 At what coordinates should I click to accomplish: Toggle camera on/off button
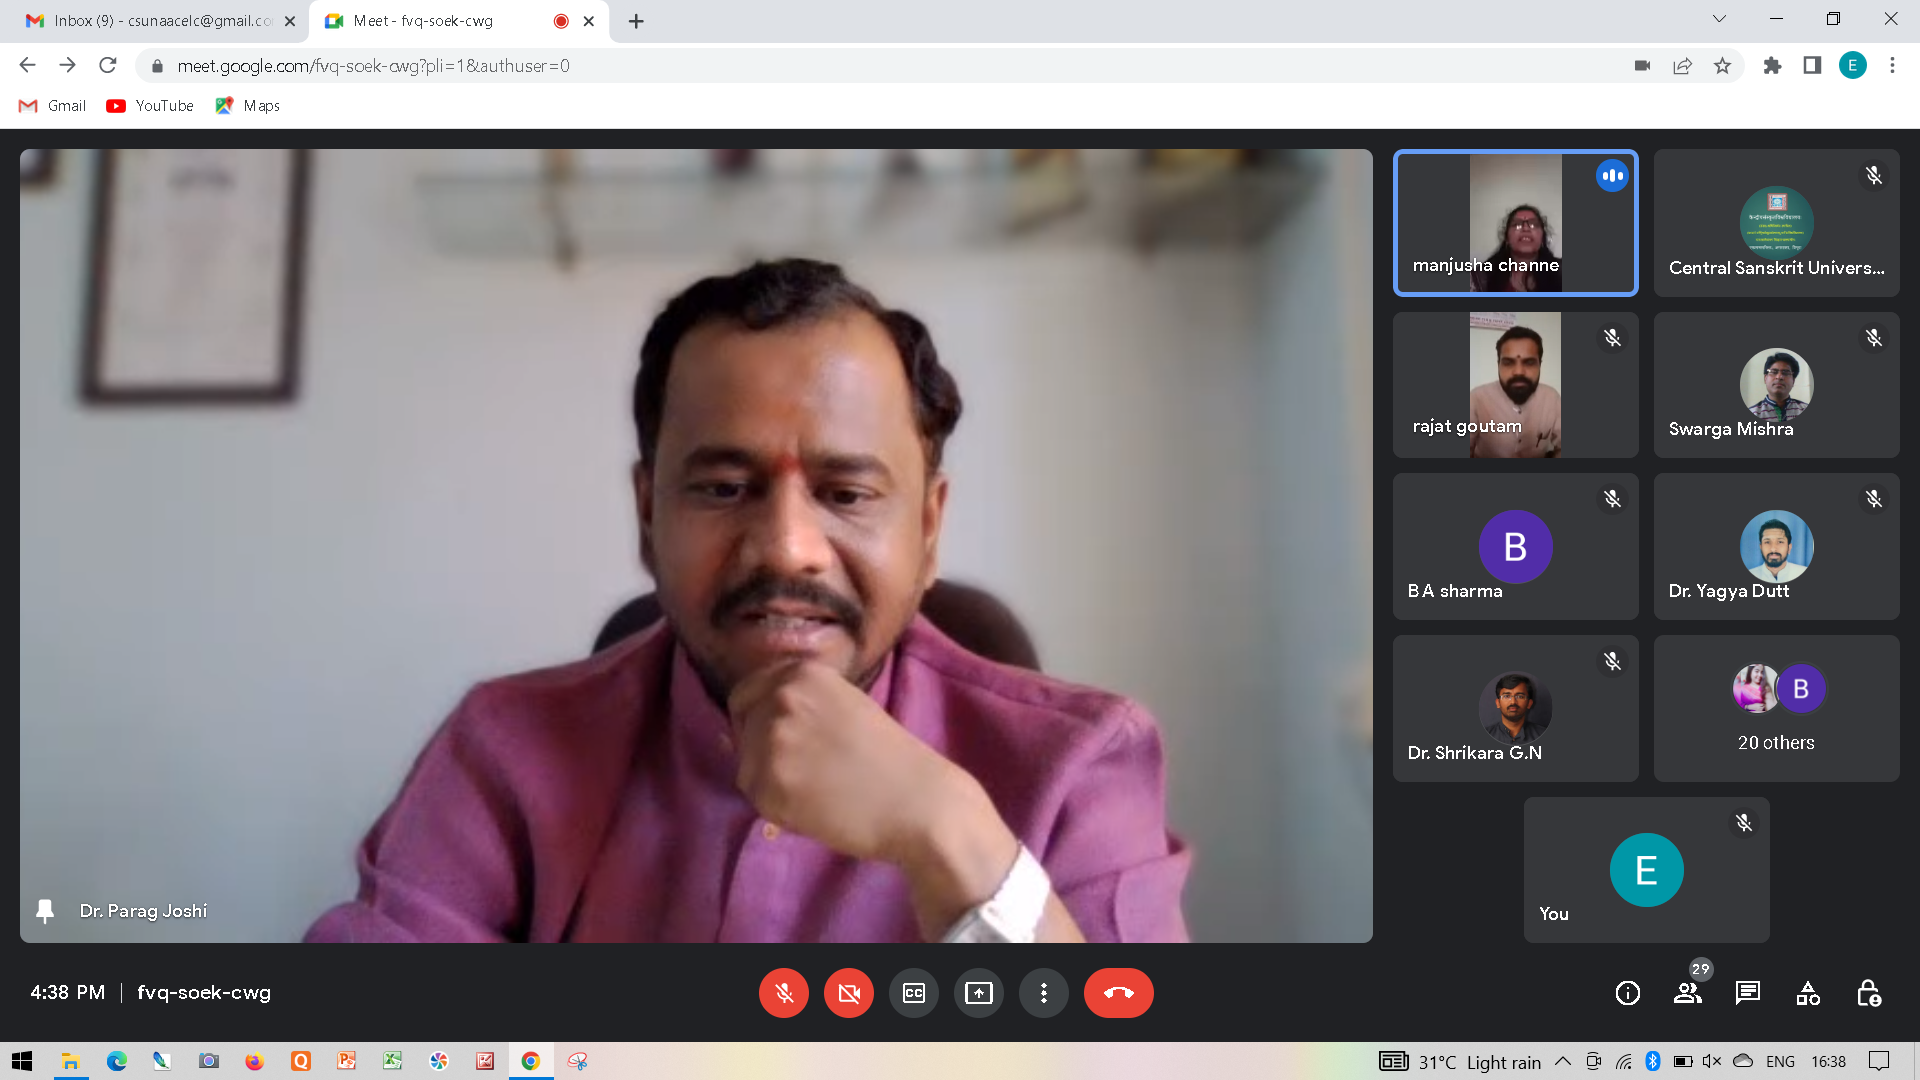(848, 993)
